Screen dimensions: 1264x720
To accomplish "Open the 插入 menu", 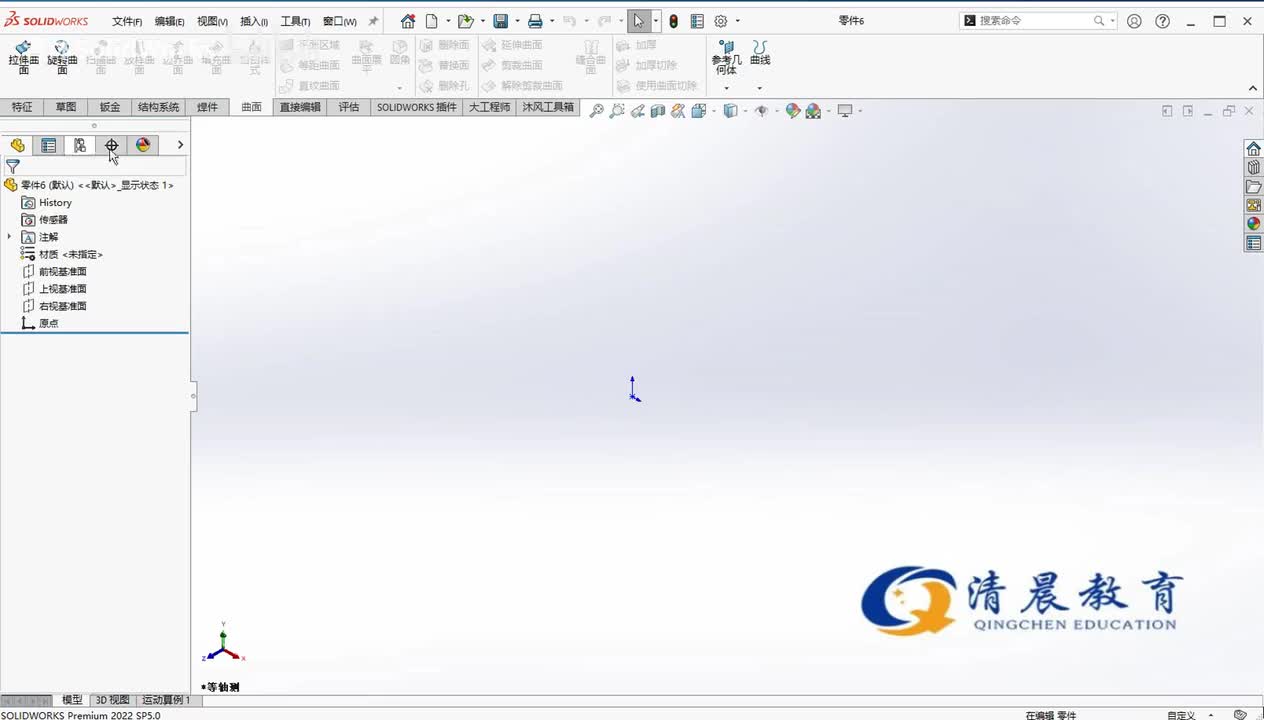I will (x=254, y=21).
